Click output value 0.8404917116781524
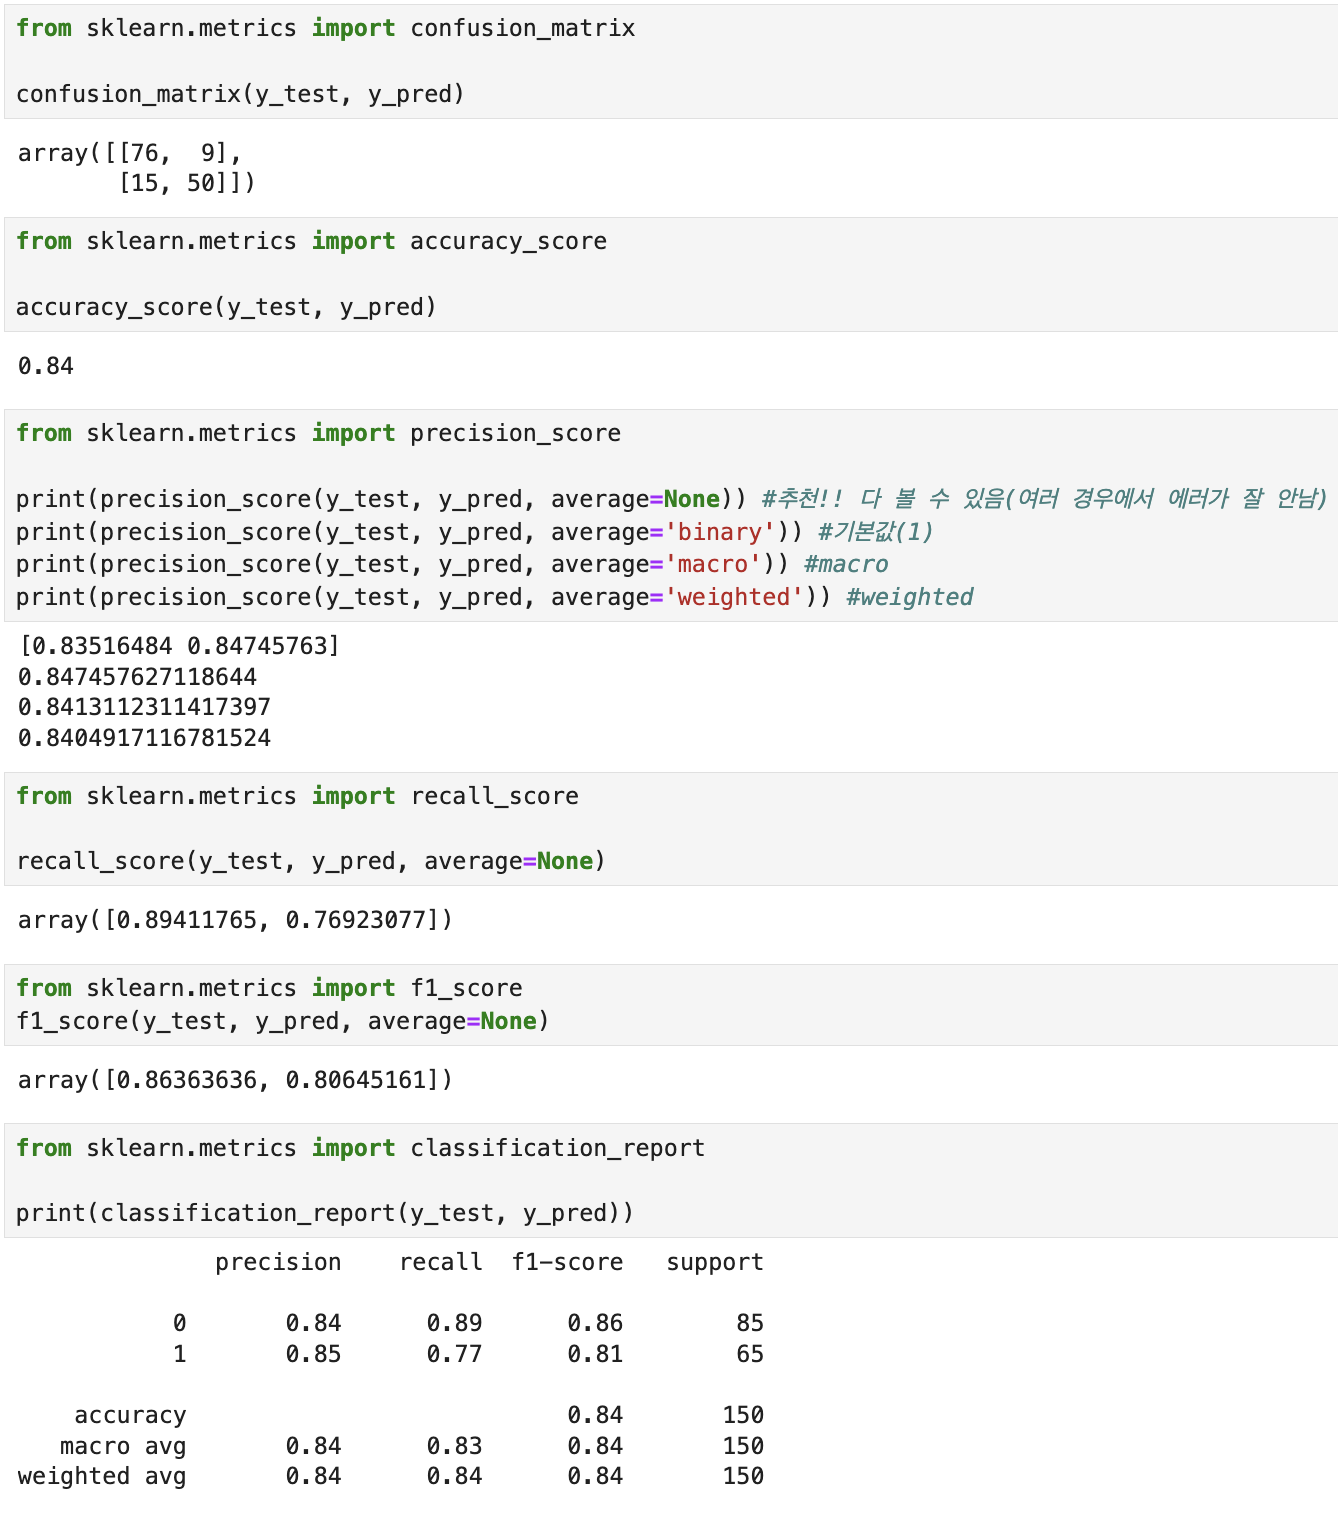1338x1516 pixels. [x=144, y=738]
